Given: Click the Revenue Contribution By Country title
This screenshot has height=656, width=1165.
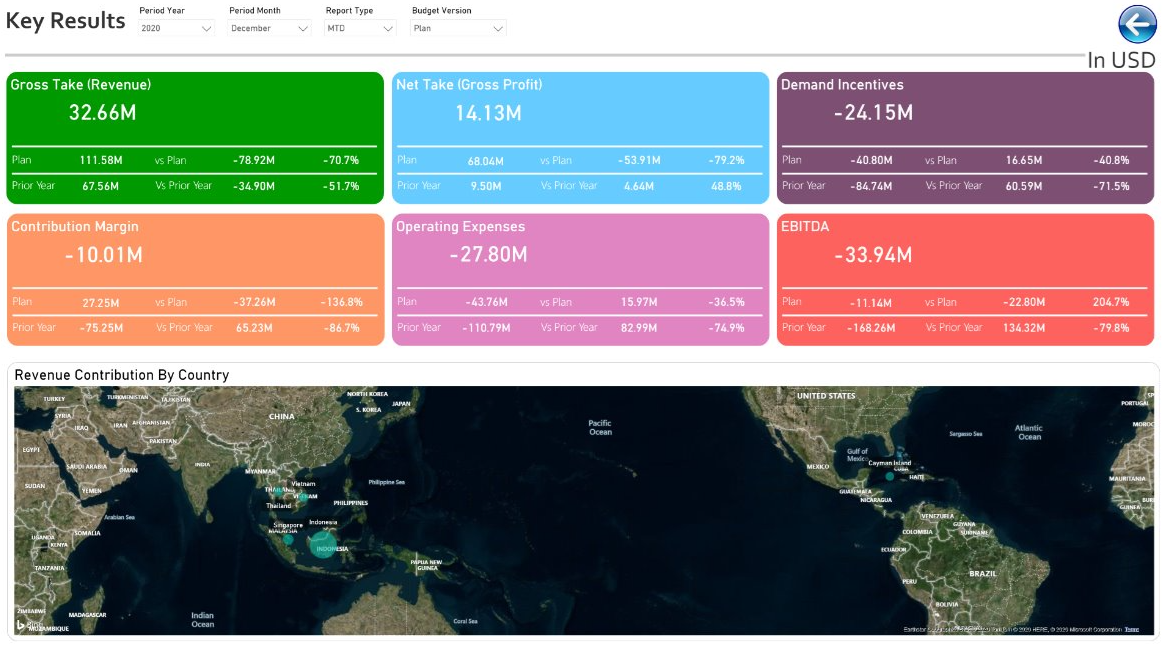Looking at the screenshot, I should click(x=122, y=375).
